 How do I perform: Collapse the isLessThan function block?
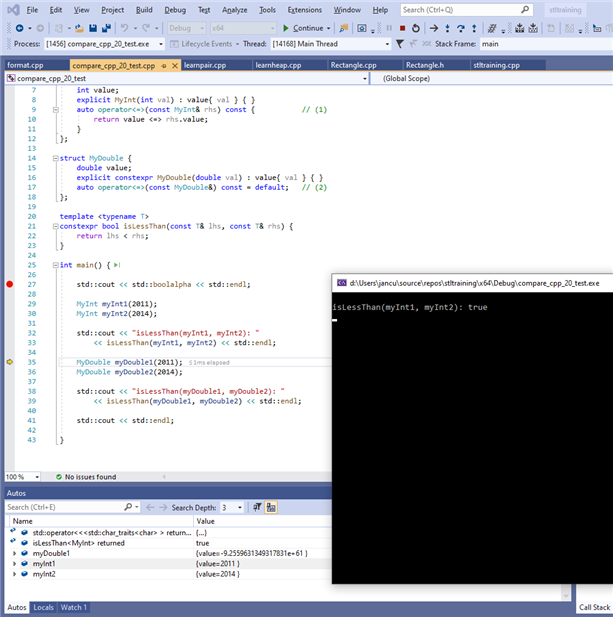53,226
